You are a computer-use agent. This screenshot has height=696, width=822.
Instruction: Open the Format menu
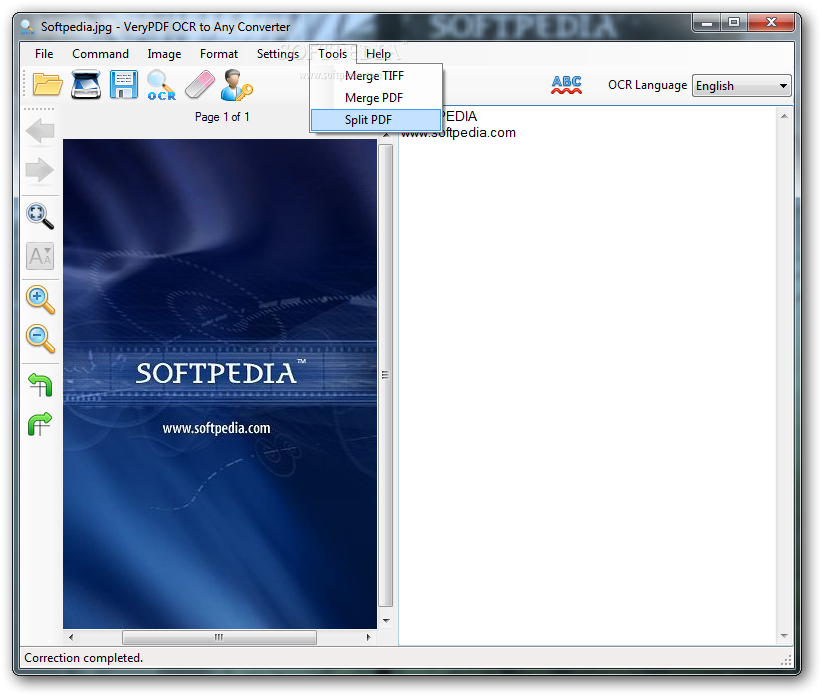point(219,54)
